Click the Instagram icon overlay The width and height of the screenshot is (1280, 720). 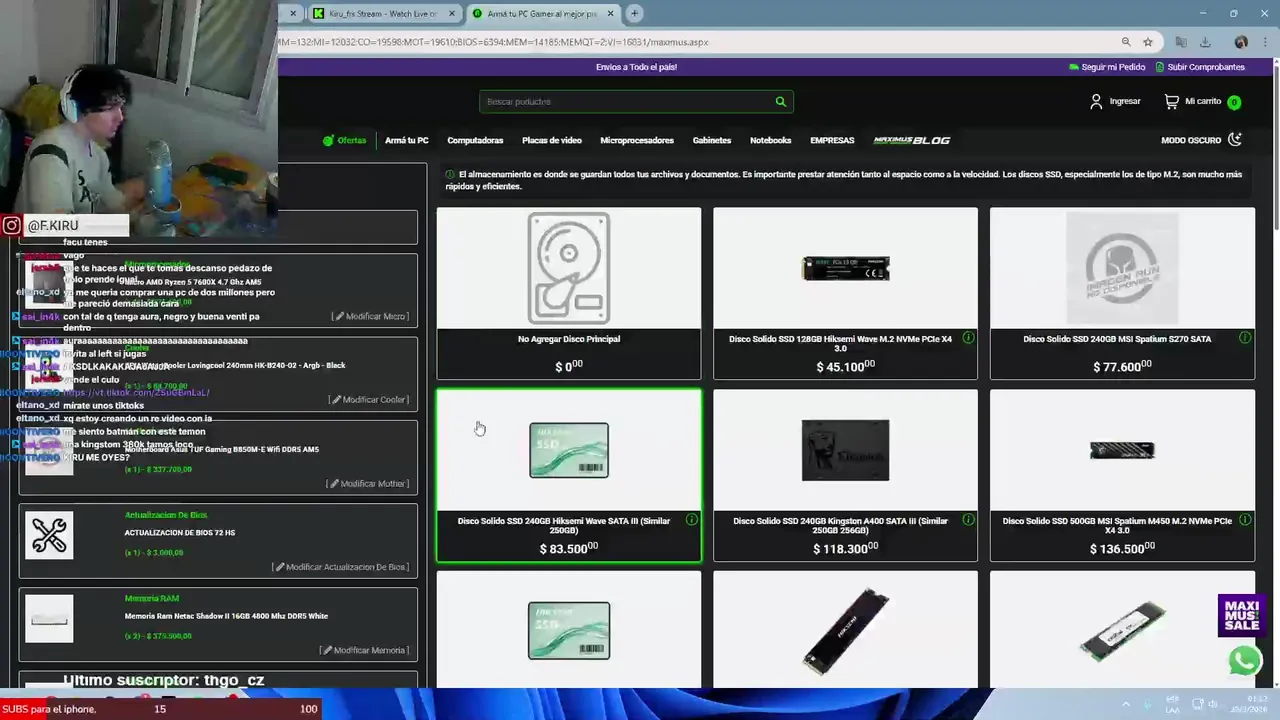coord(11,226)
